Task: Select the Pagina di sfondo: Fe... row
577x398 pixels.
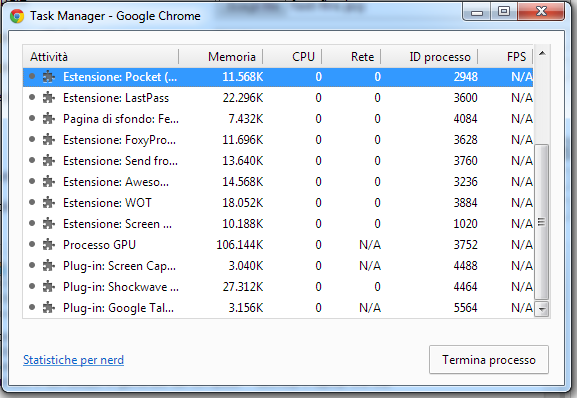Action: (x=278, y=119)
